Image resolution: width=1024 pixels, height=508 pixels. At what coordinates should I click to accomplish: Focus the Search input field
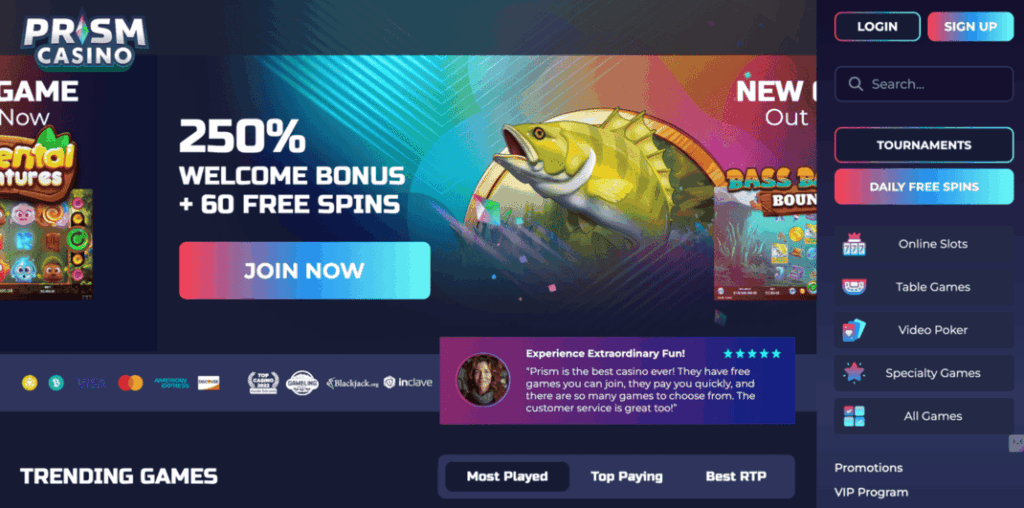coord(924,84)
